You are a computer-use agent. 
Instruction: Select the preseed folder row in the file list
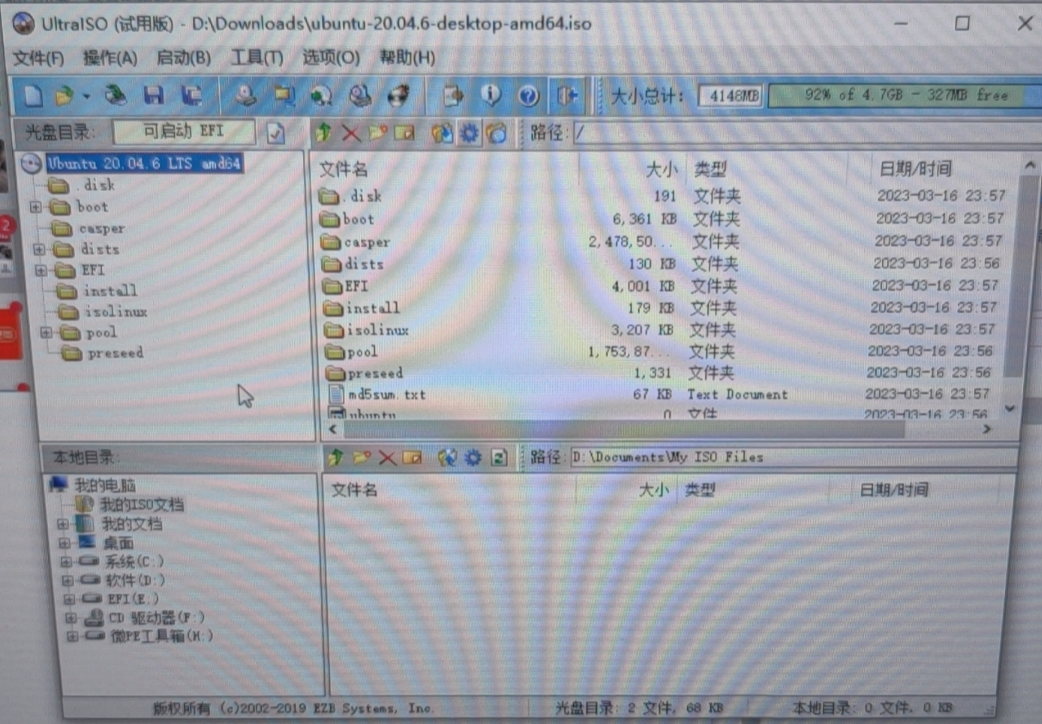click(667, 373)
